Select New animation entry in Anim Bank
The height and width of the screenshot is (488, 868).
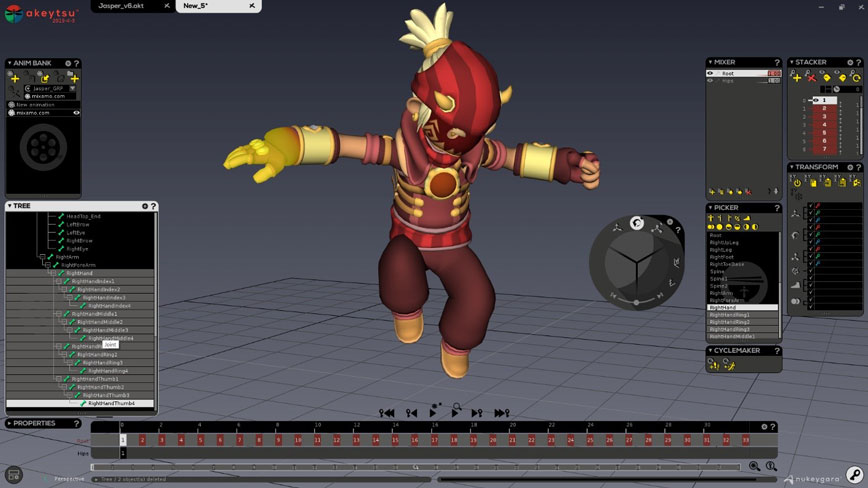[43, 105]
